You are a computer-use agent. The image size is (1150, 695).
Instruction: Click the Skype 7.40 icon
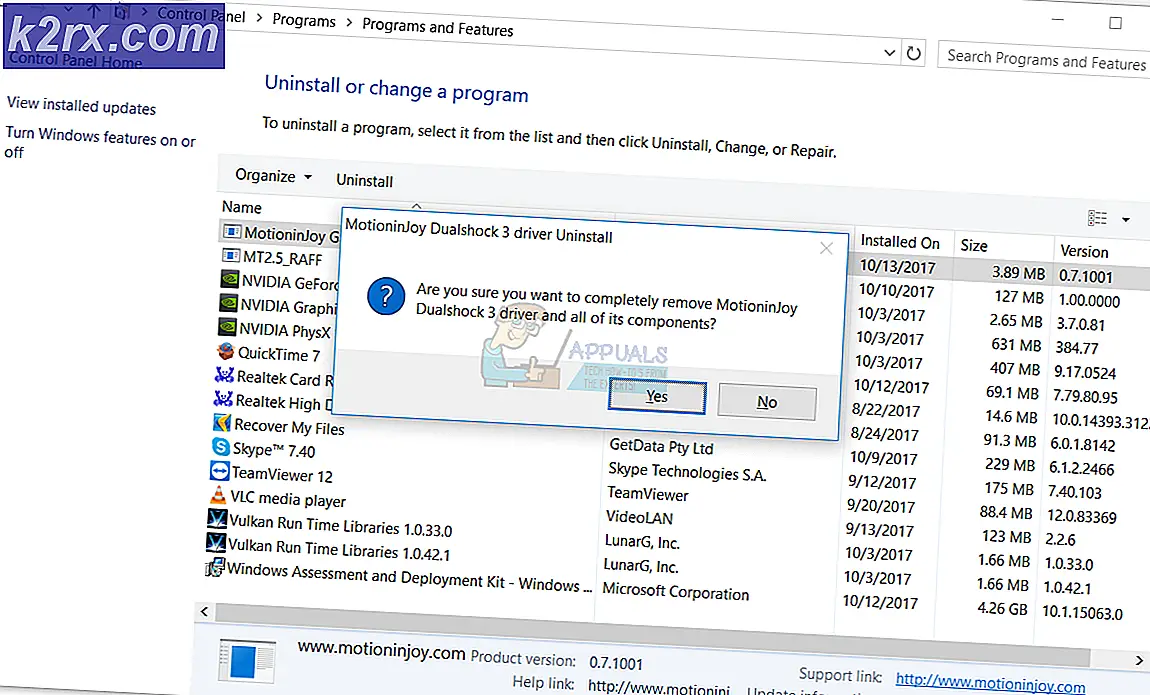coord(220,446)
